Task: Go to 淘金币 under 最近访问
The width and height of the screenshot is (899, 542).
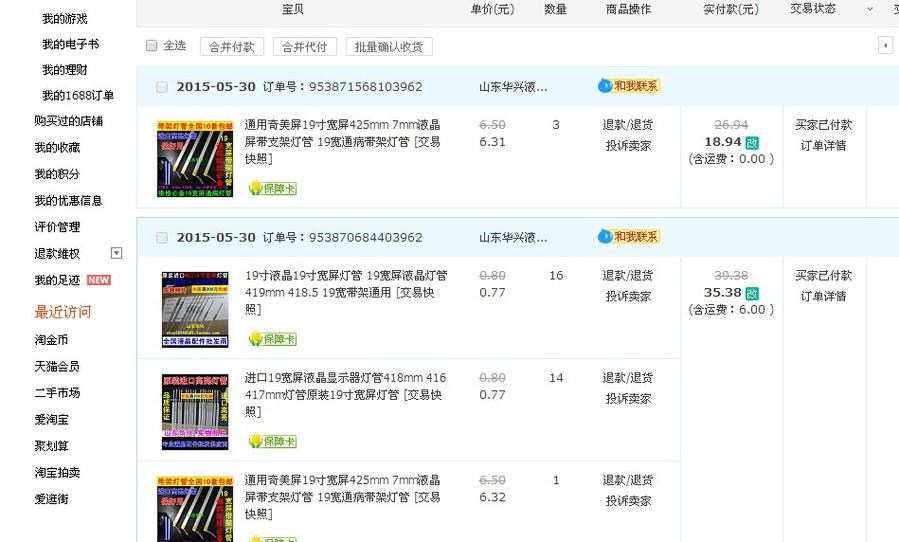Action: [51, 340]
